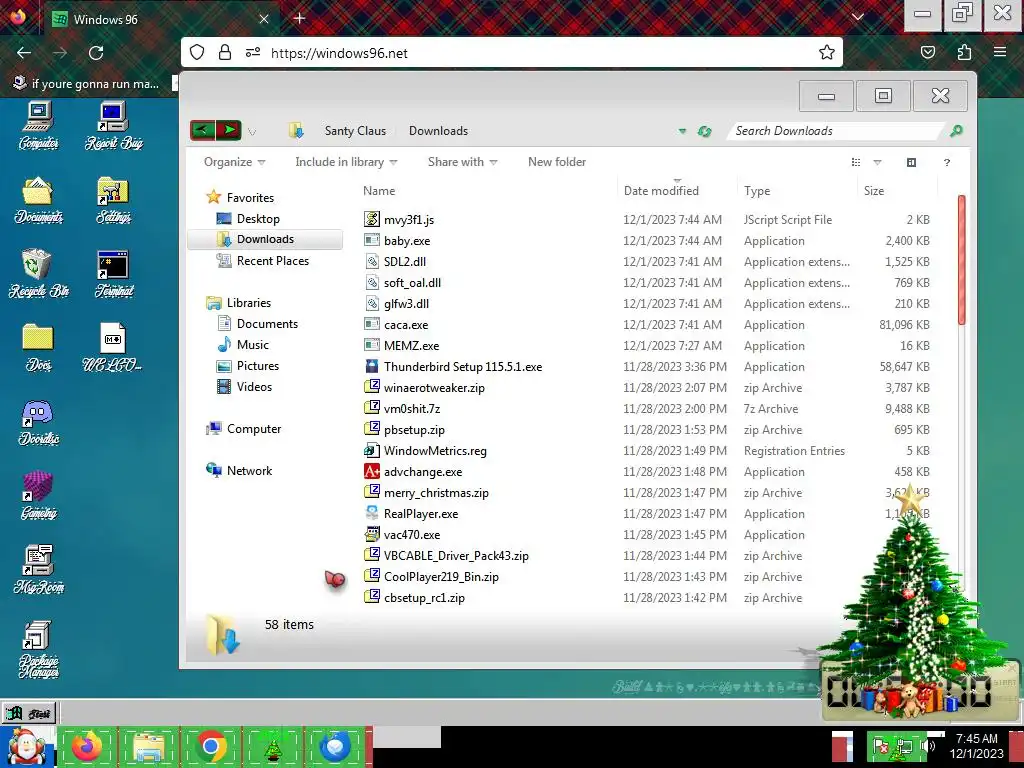The width and height of the screenshot is (1024, 768).
Task: Launch the Terminal desktop icon
Action: coord(113,274)
